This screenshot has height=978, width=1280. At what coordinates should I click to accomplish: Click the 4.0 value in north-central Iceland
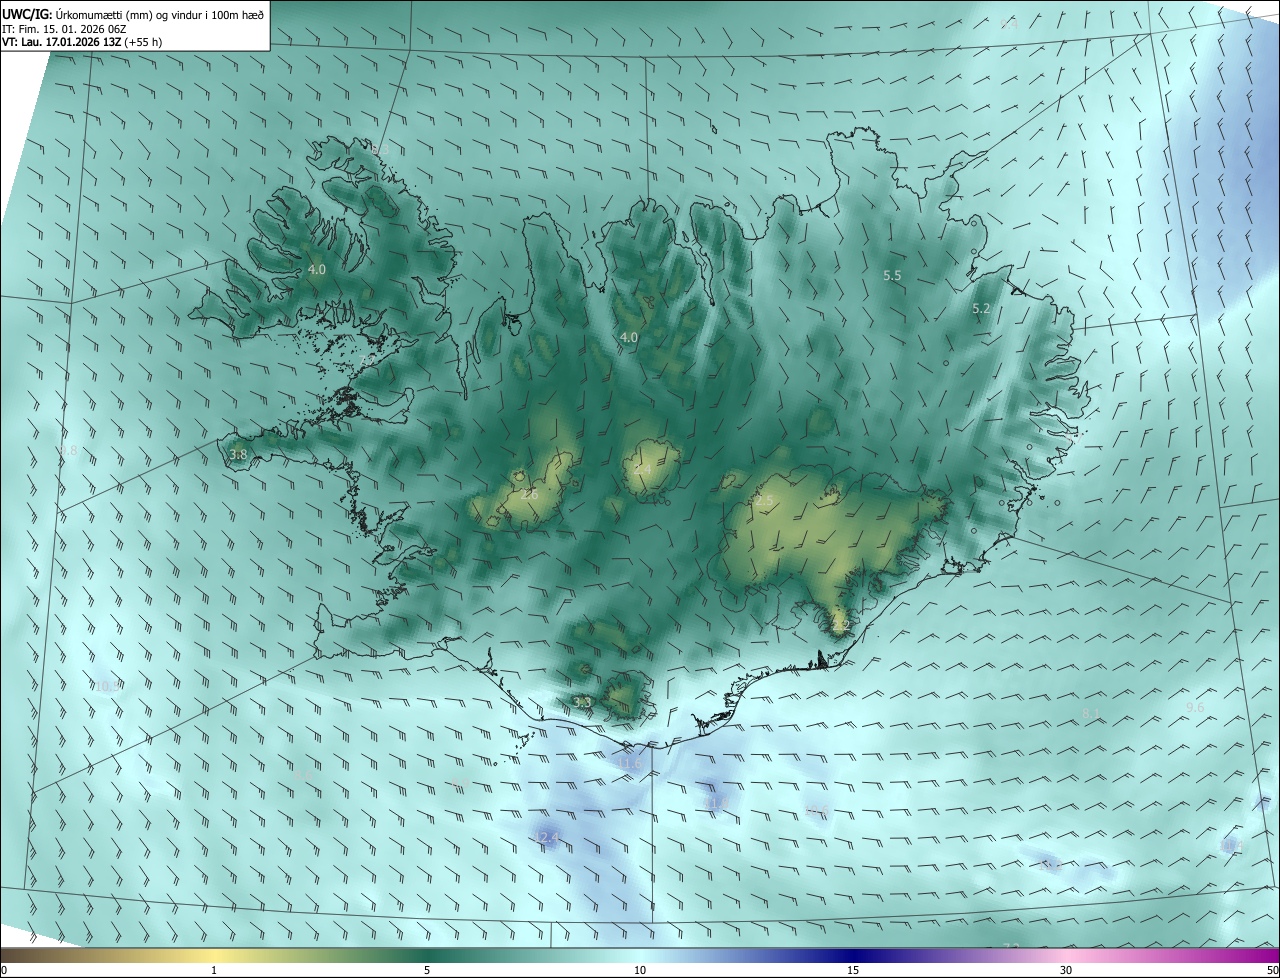(x=629, y=338)
